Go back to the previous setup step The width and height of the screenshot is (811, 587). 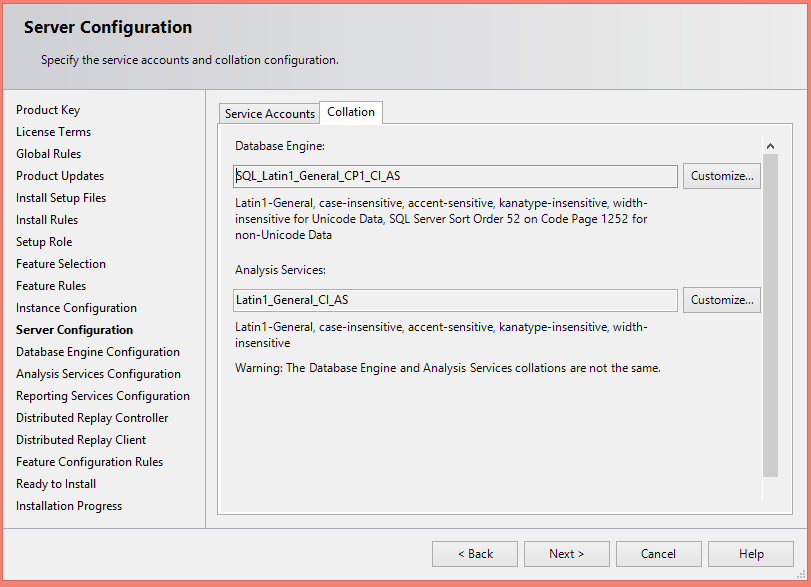[x=474, y=553]
